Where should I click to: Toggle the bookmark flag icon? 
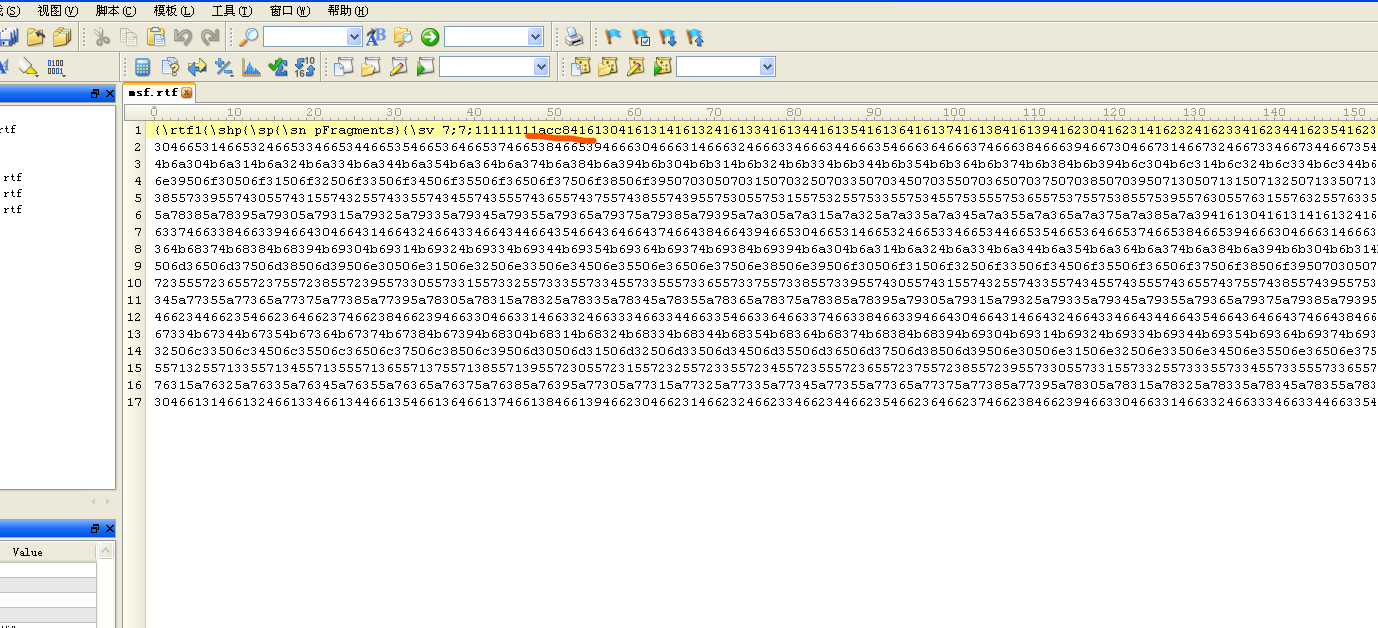tap(614, 37)
